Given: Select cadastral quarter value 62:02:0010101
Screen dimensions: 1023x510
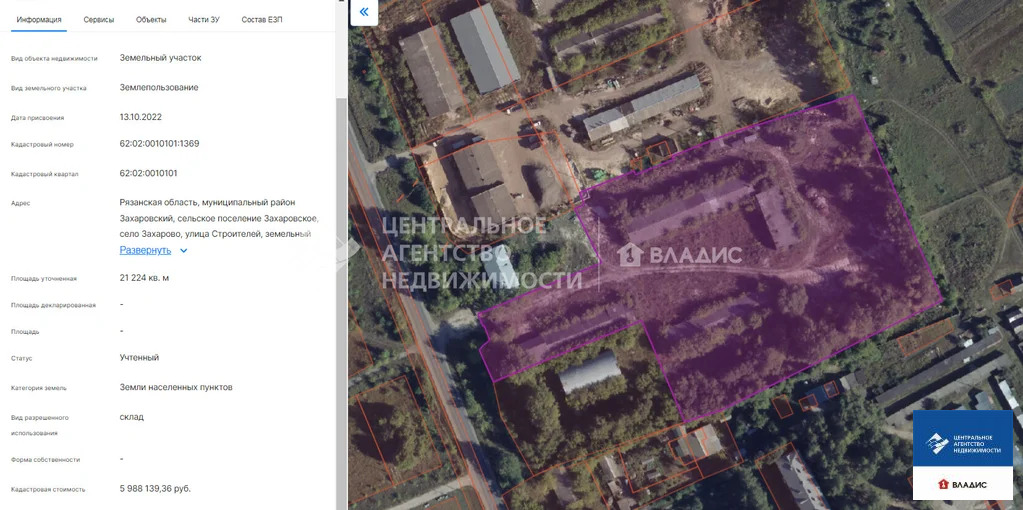Looking at the screenshot, I should 148,173.
